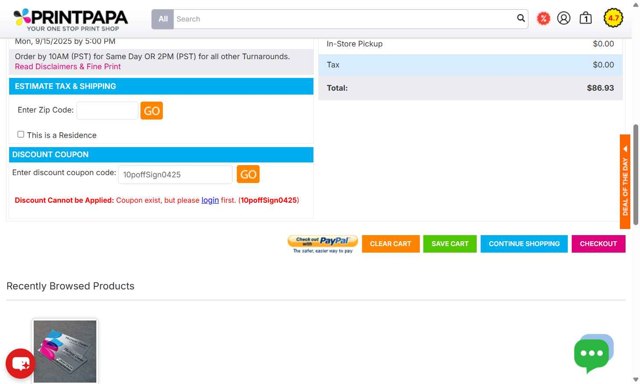This screenshot has width=640, height=384.
Task: Click the yellow 4.7 rating badge
Action: click(613, 18)
